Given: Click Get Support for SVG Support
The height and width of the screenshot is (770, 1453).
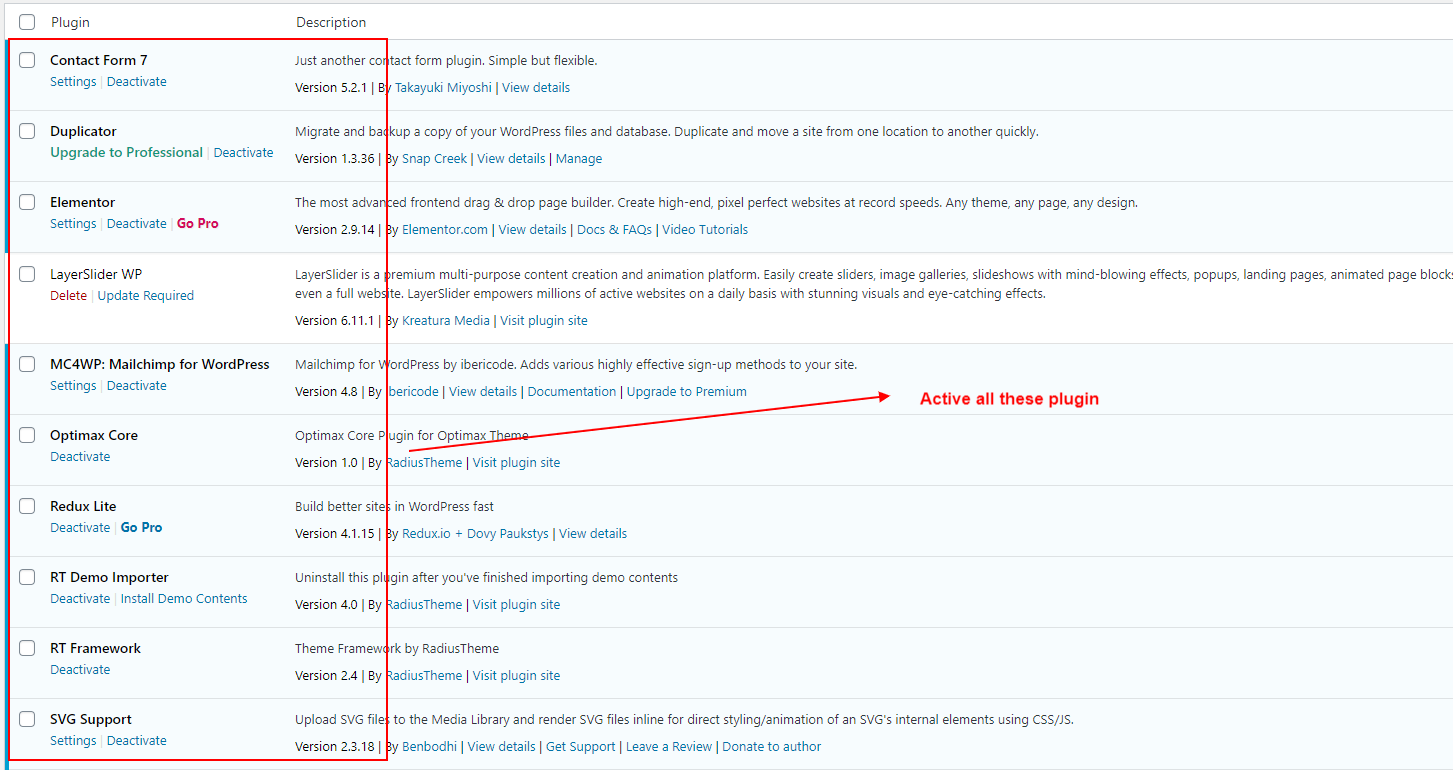Looking at the screenshot, I should click(x=581, y=747).
